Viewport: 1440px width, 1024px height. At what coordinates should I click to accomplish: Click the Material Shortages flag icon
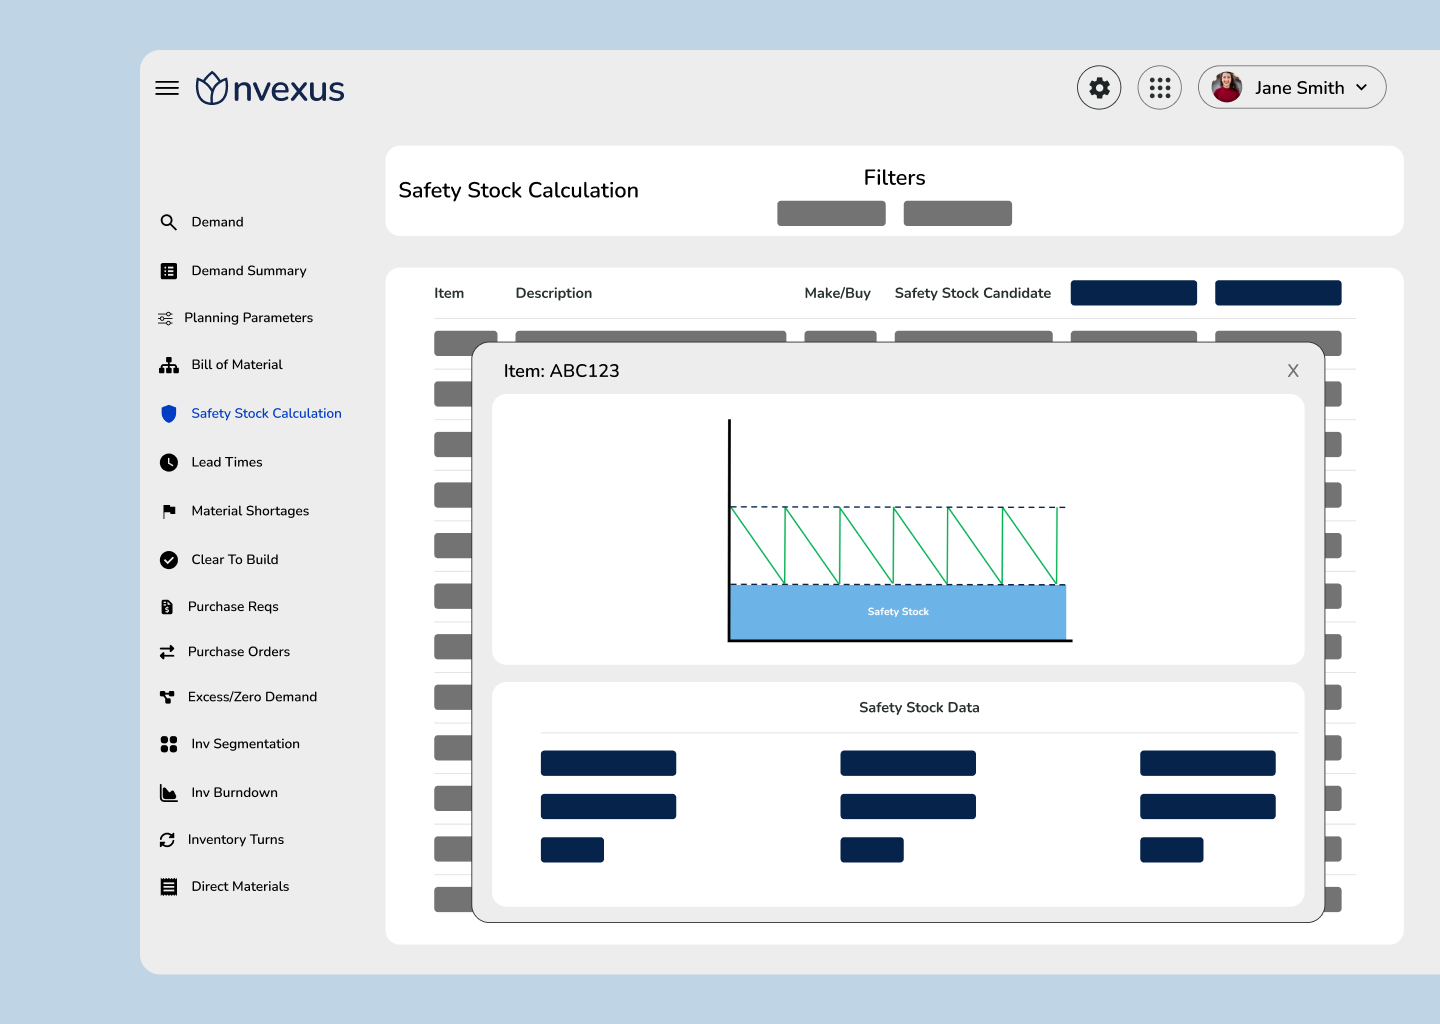click(x=169, y=511)
